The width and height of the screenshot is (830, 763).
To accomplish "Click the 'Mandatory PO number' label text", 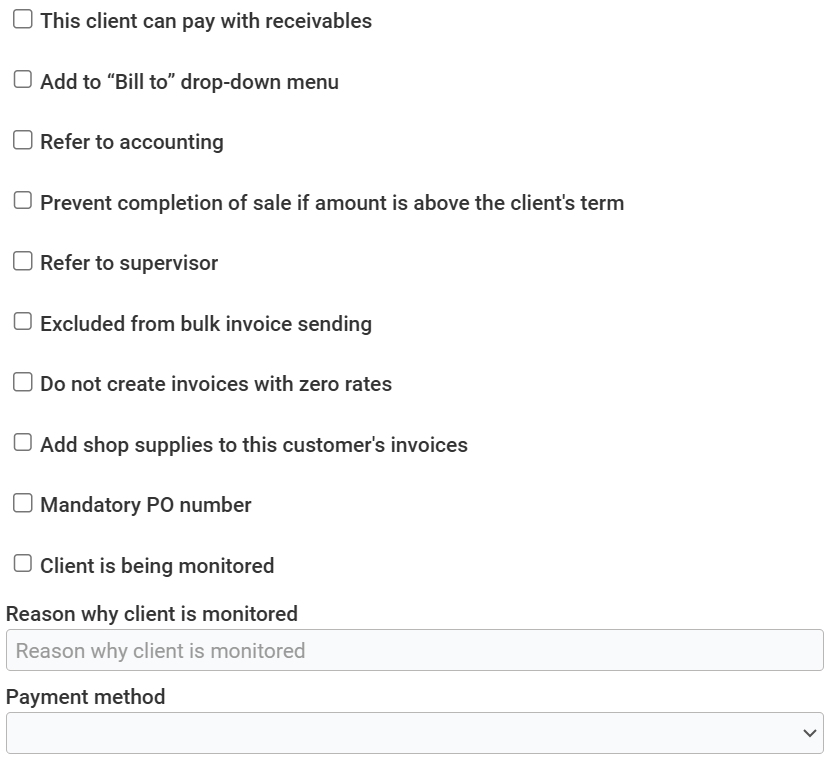I will click(146, 505).
